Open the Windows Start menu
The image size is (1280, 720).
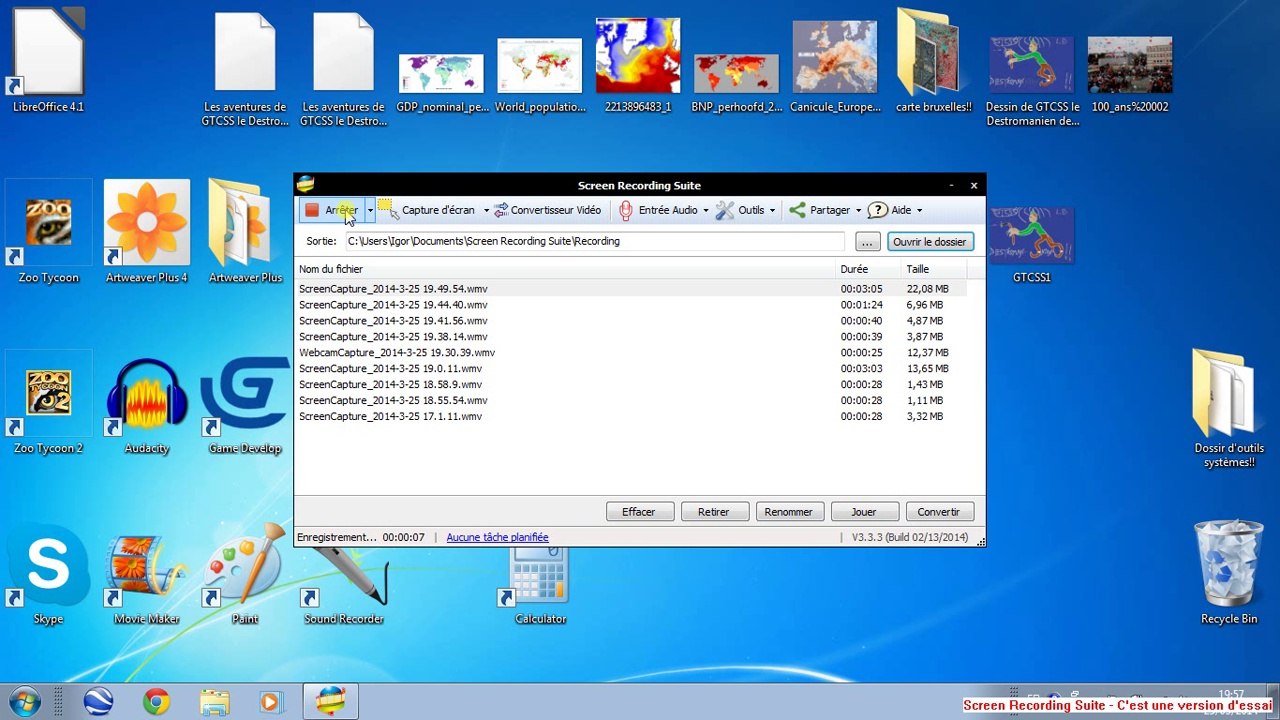pyautogui.click(x=24, y=701)
